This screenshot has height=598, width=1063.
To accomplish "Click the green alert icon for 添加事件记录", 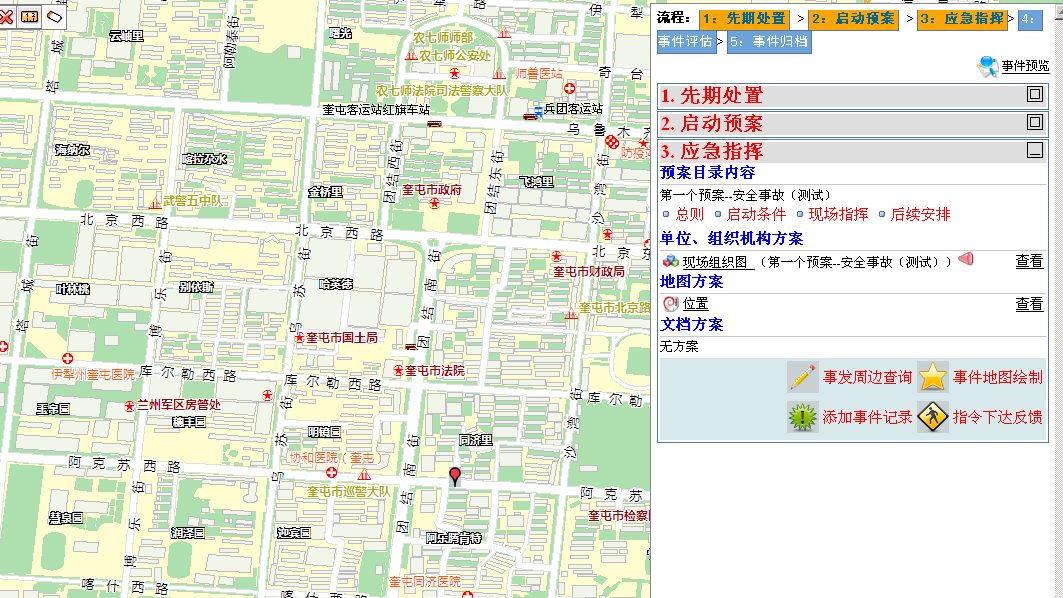I will point(803,416).
